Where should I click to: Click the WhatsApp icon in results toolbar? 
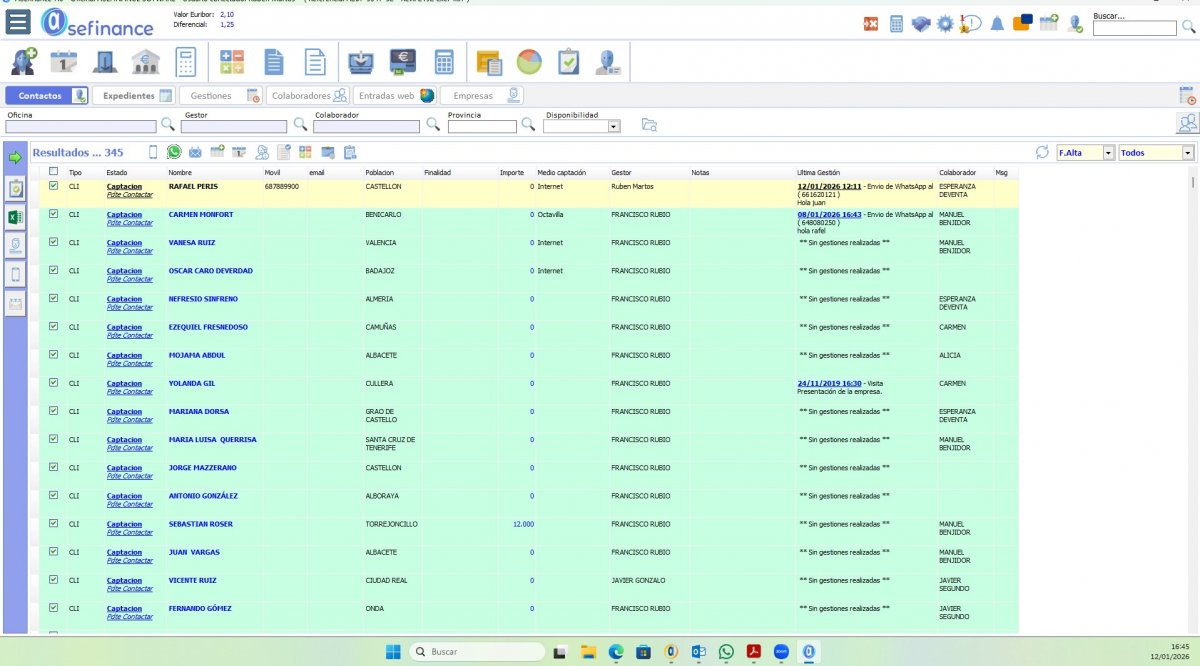[174, 153]
